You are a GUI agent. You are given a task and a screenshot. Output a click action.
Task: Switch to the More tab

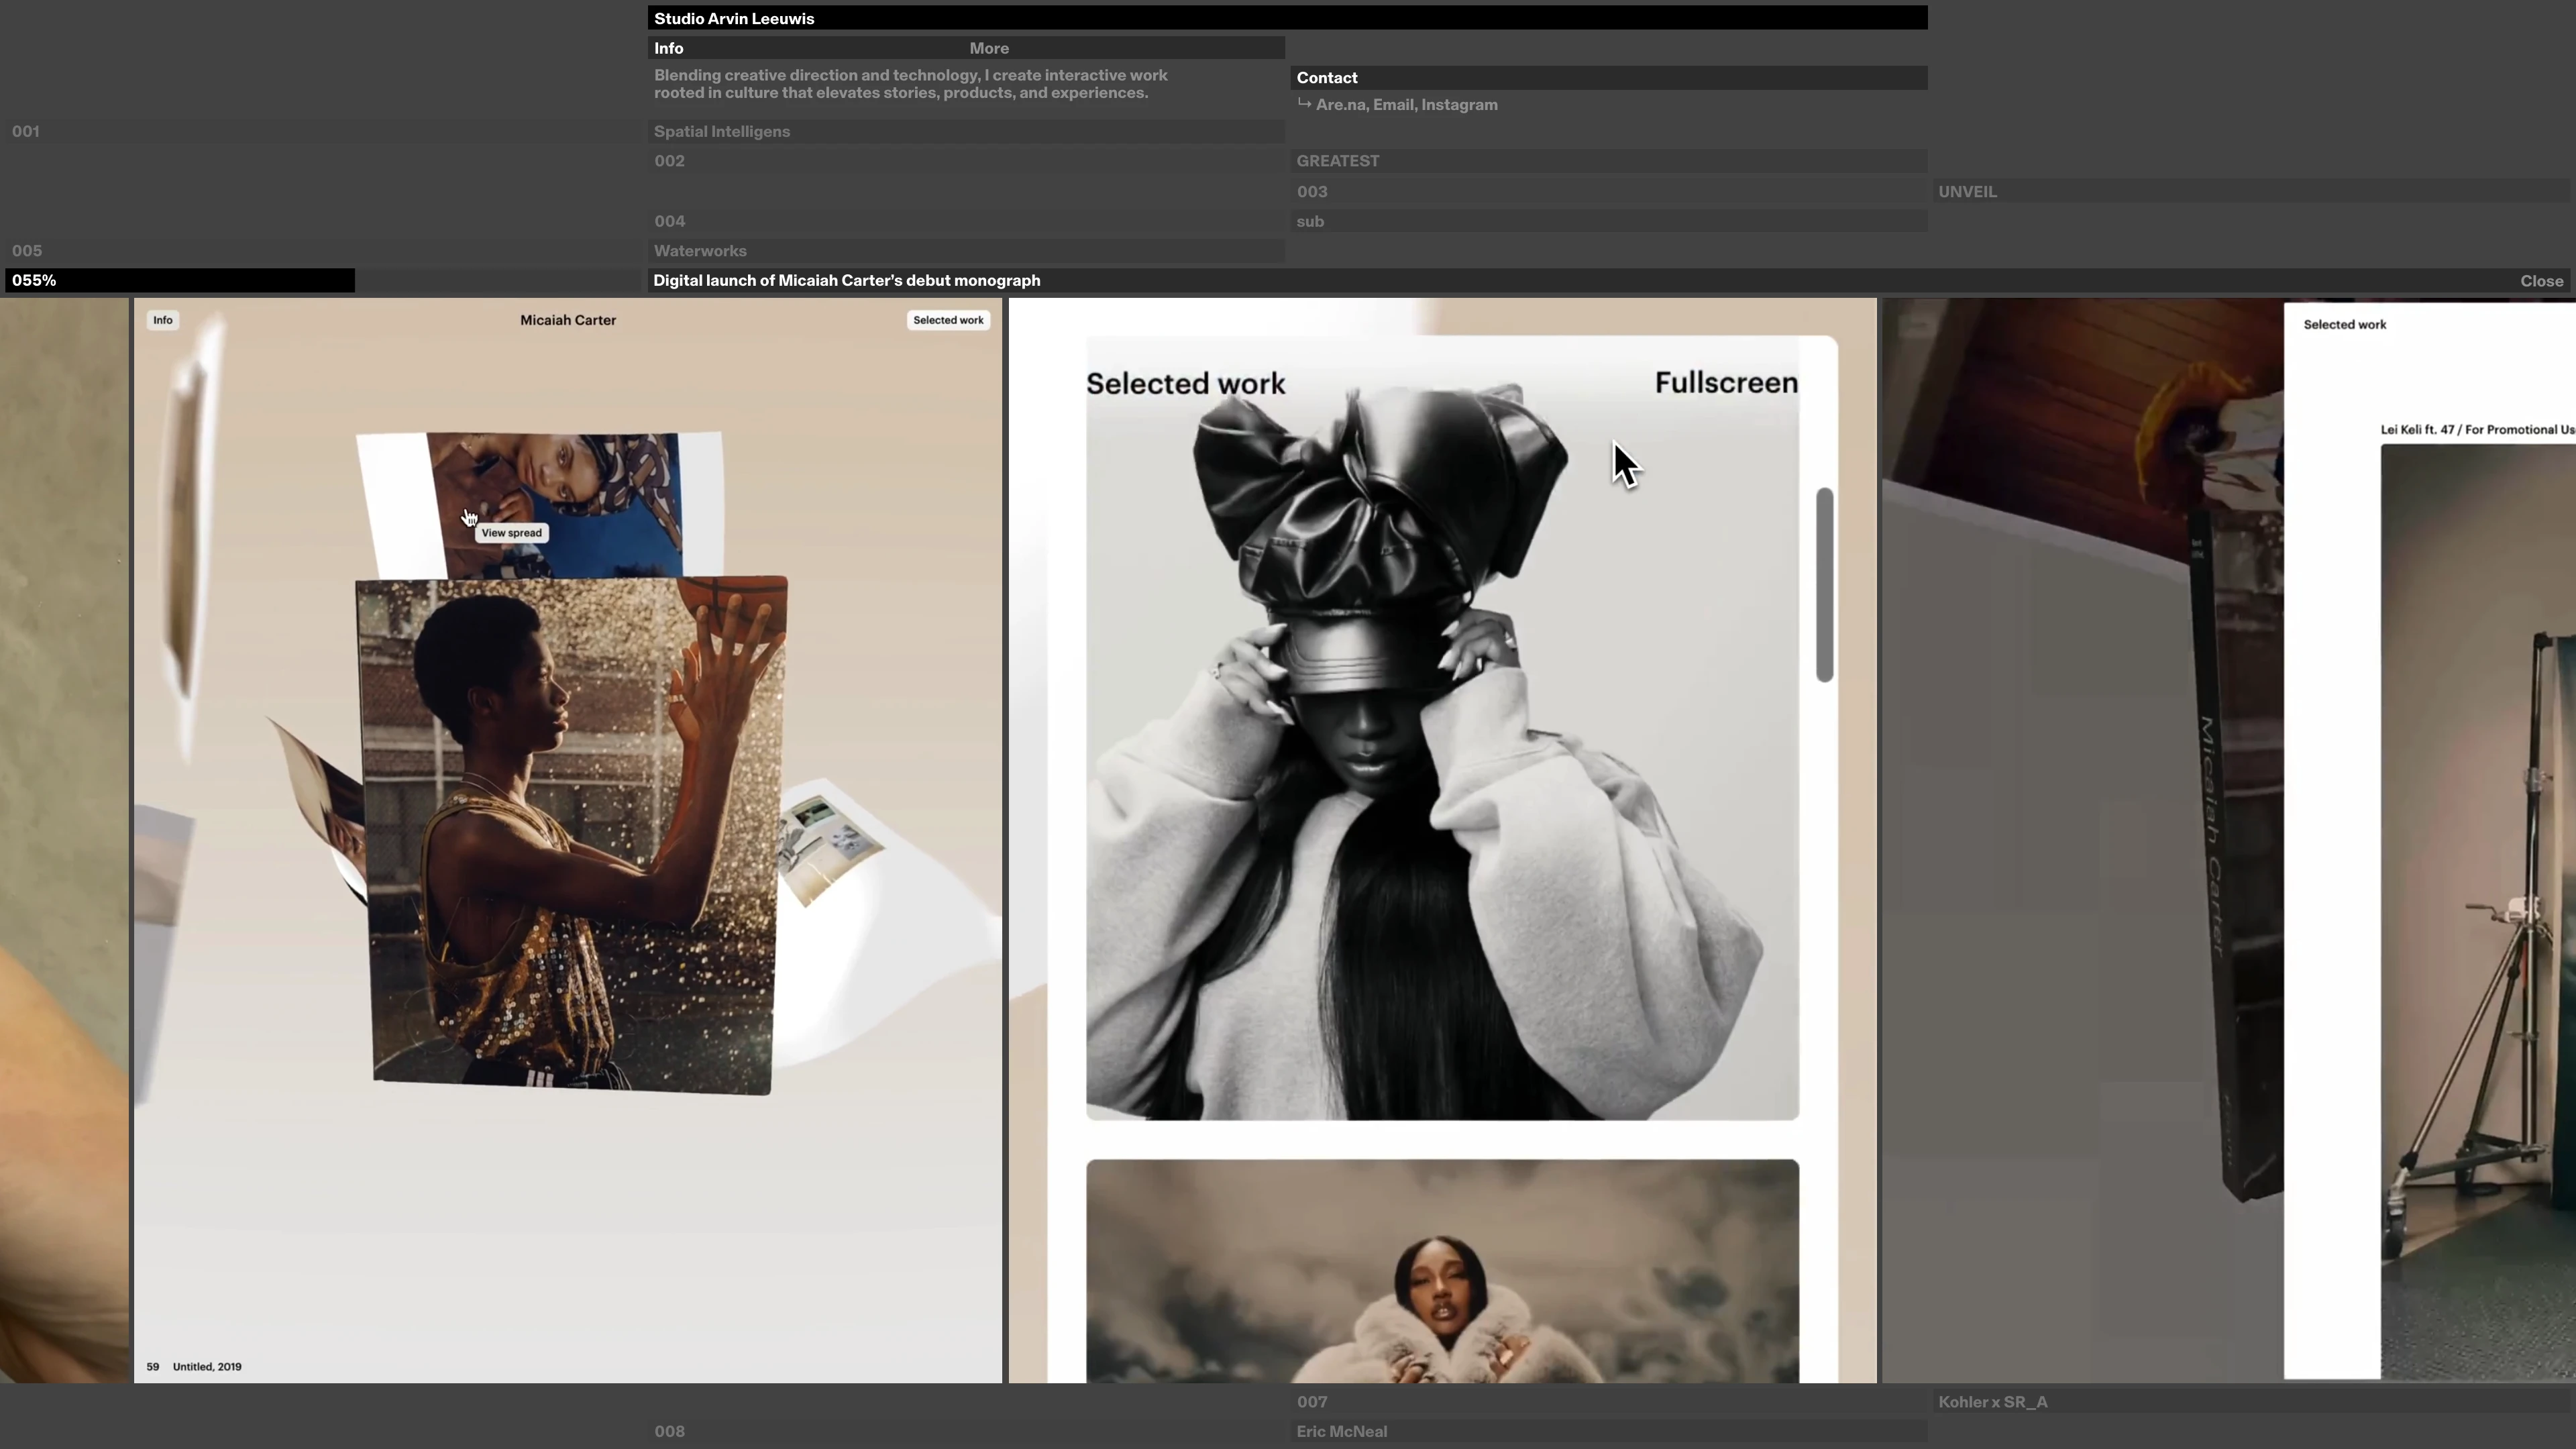pyautogui.click(x=988, y=48)
